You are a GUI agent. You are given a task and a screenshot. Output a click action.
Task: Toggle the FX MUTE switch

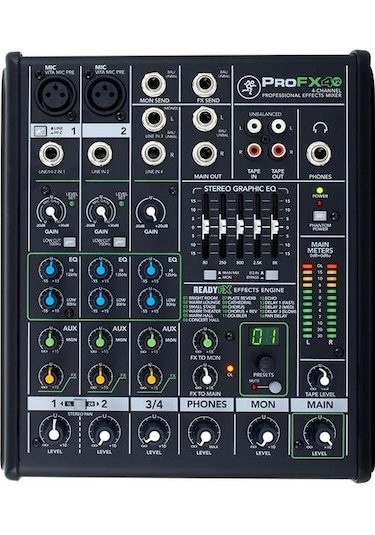click(275, 387)
